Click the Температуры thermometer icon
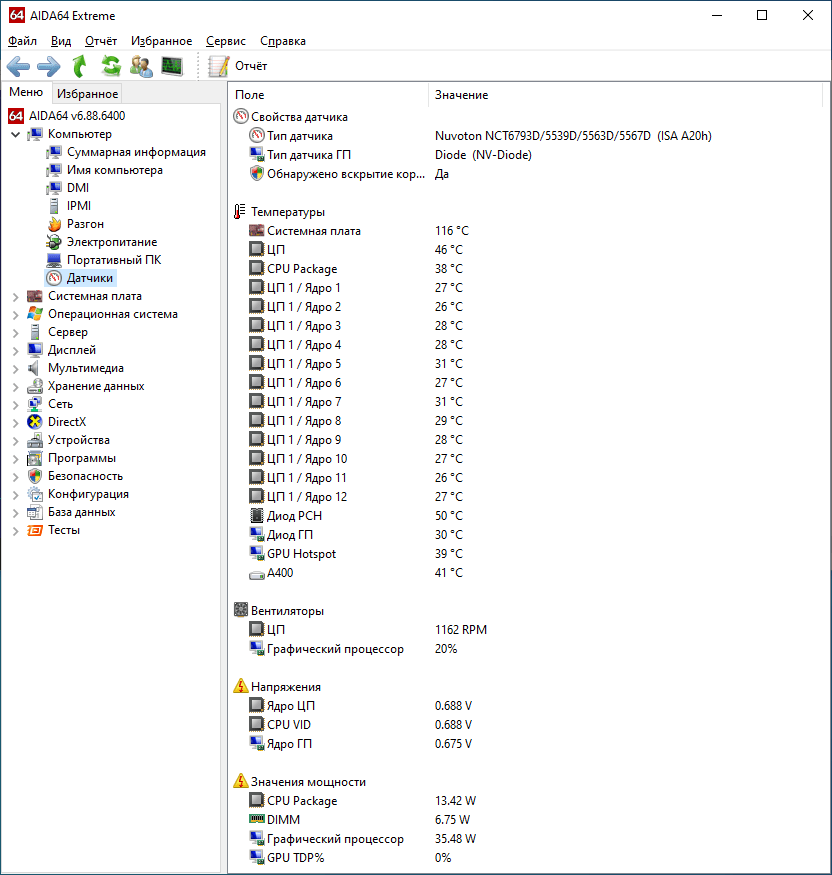The width and height of the screenshot is (832, 875). [x=240, y=211]
